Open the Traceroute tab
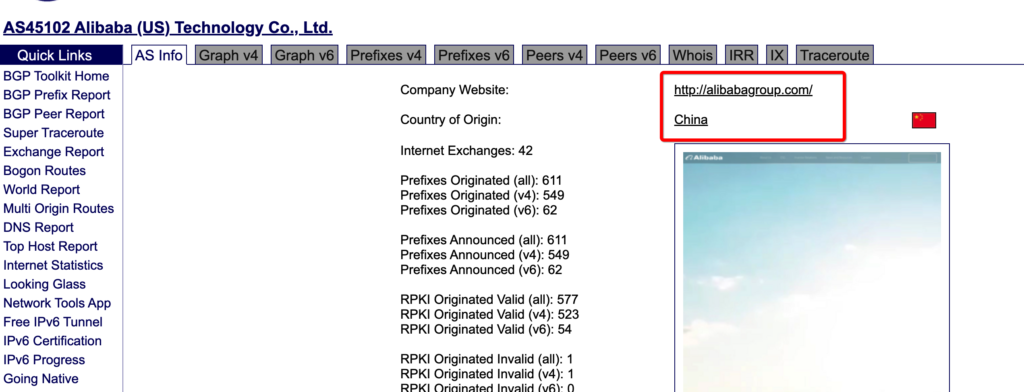 835,56
